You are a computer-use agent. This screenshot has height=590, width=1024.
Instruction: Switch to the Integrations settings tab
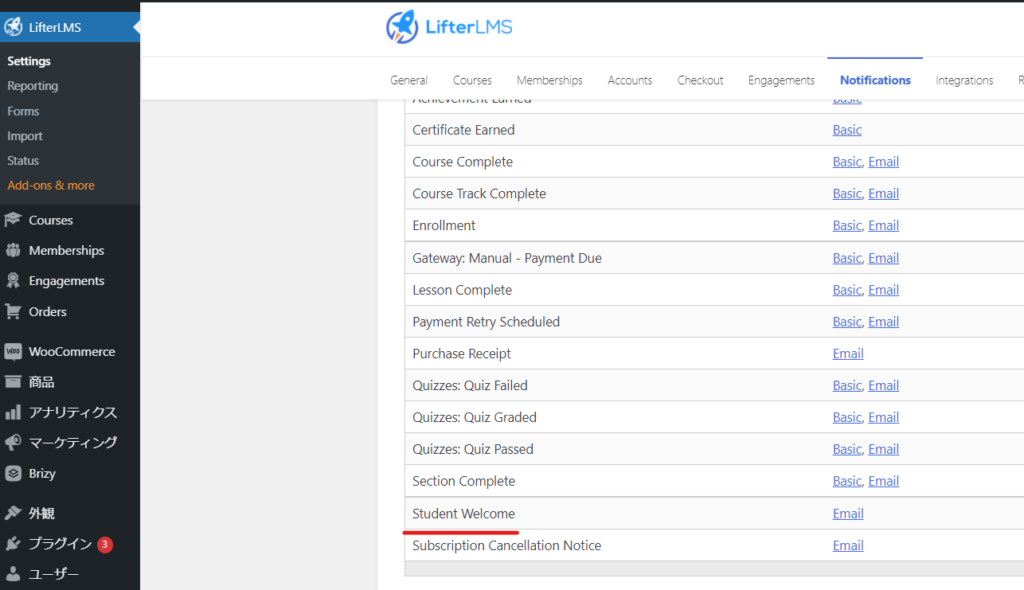pos(964,80)
